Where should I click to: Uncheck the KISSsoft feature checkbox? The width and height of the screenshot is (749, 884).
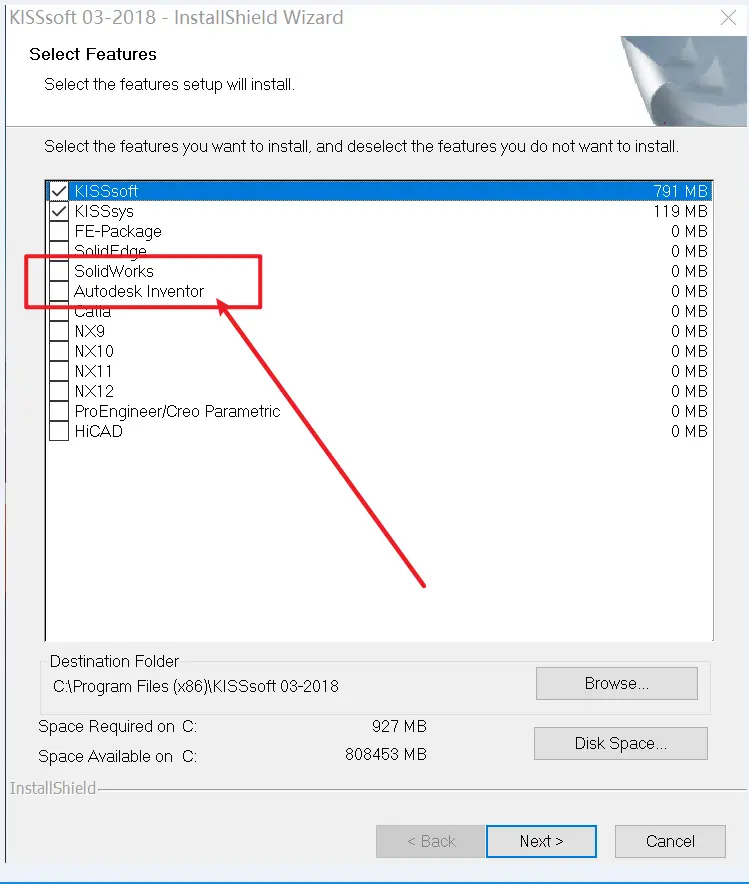tap(59, 191)
